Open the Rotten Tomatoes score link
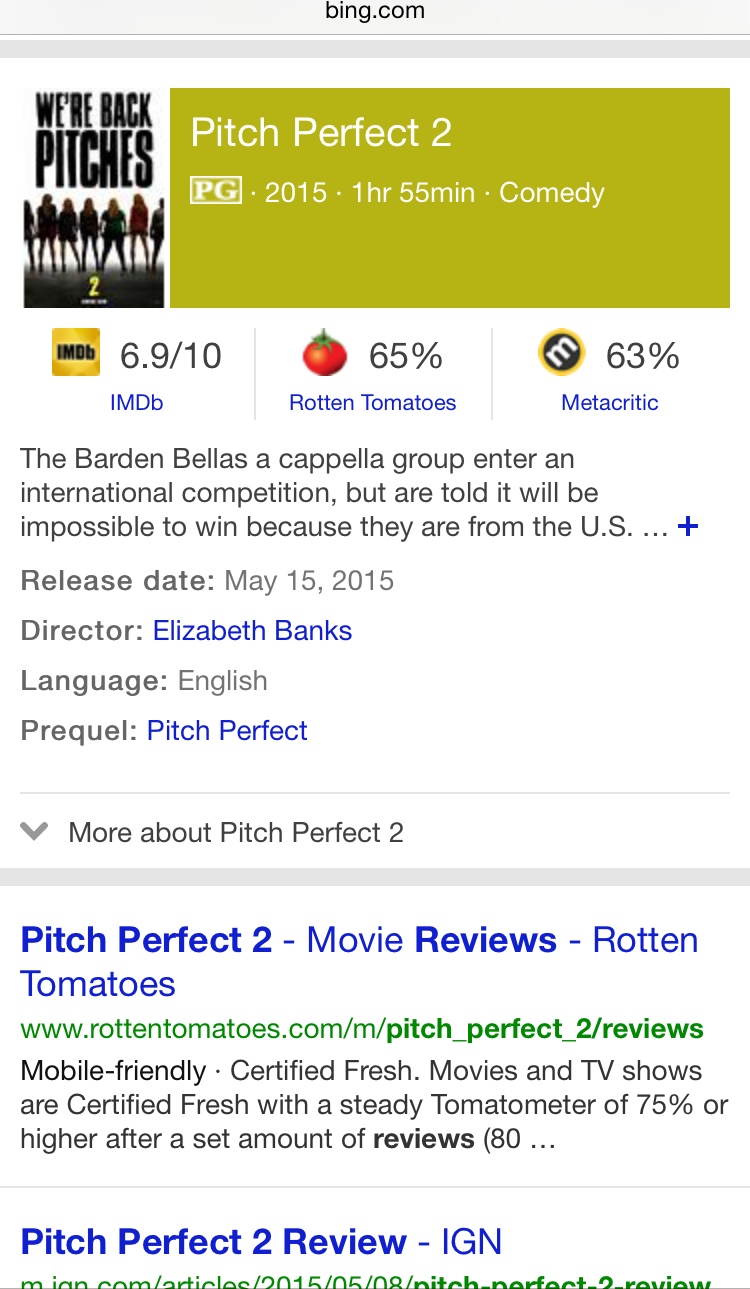 pos(372,402)
